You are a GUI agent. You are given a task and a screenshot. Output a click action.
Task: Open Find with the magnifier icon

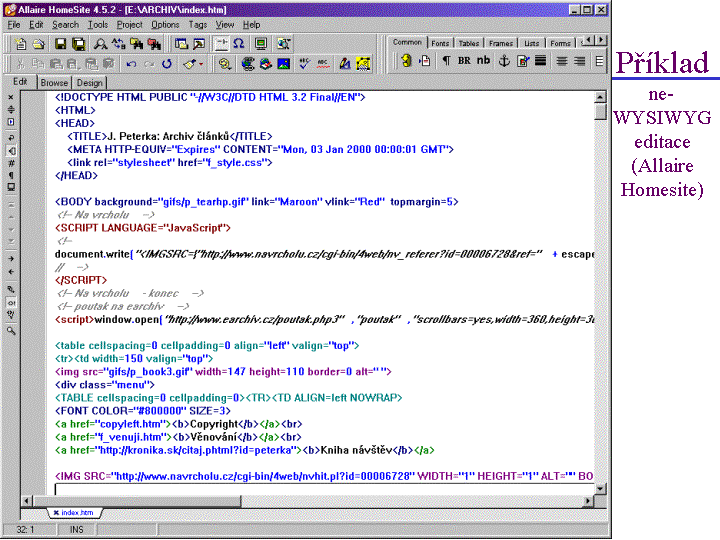100,44
